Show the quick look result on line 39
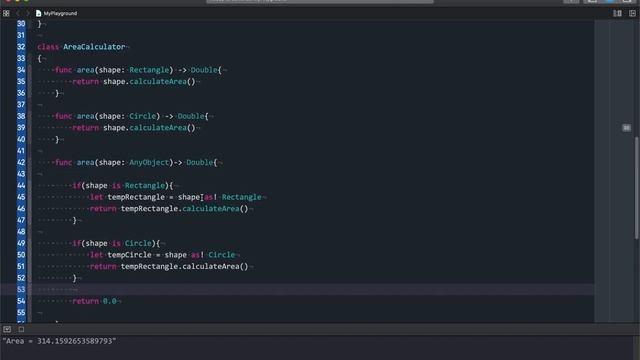 click(626, 128)
